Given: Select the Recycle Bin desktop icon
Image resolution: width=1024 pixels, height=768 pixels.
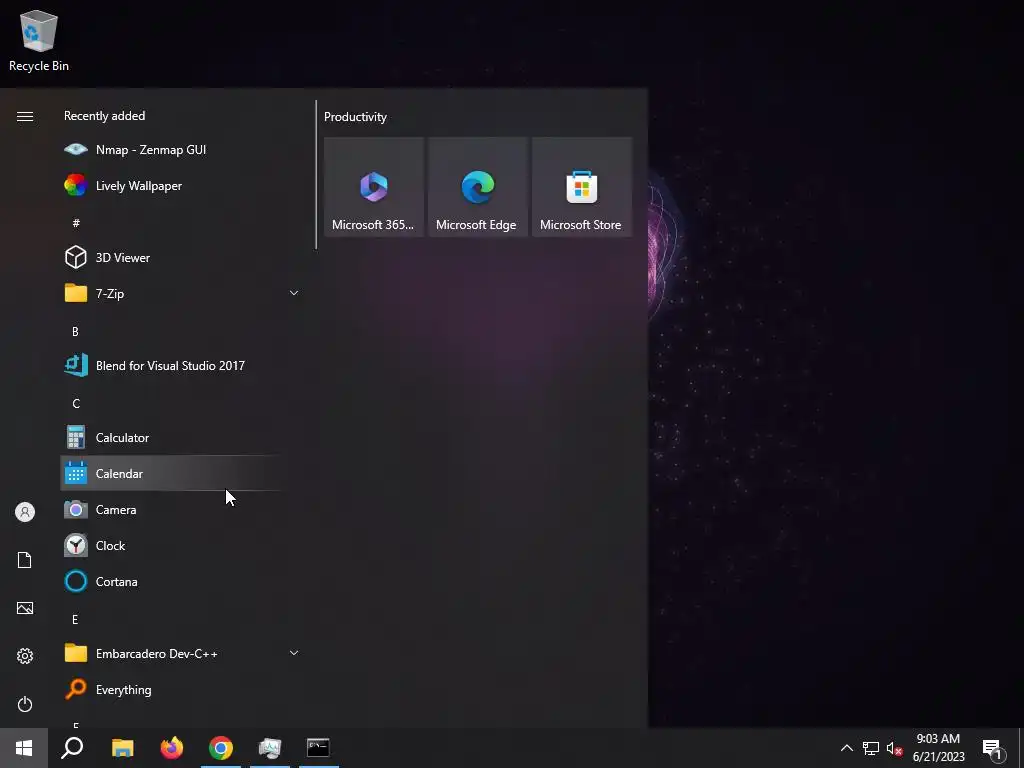Looking at the screenshot, I should (x=39, y=40).
